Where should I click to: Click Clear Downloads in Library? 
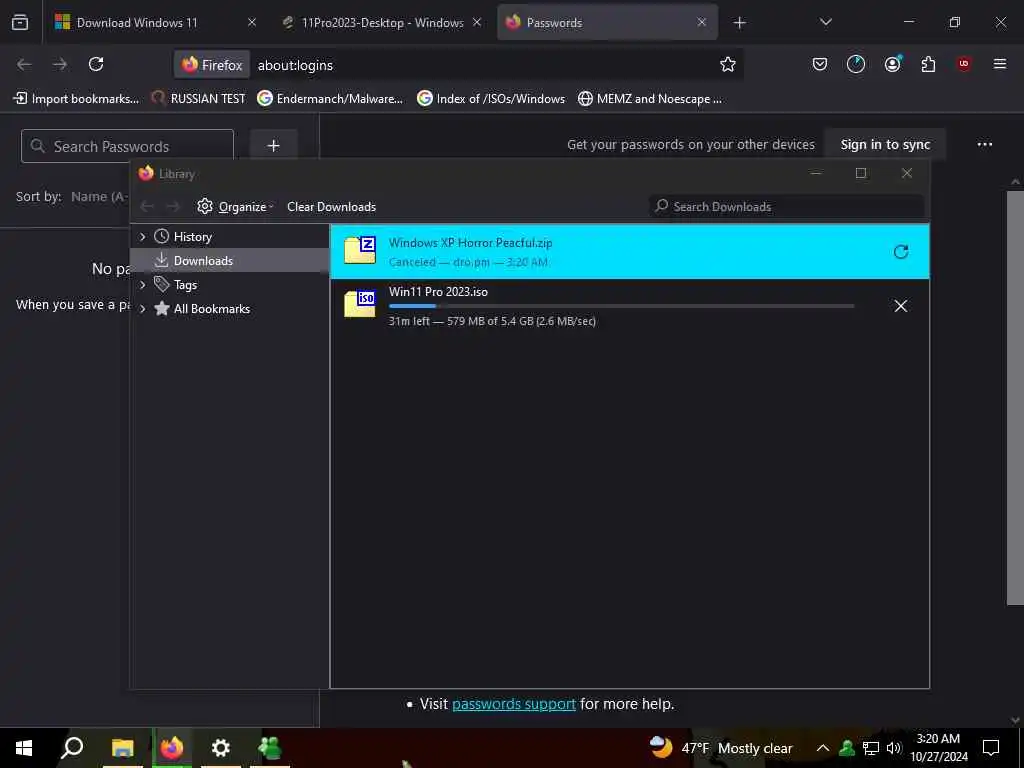point(331,206)
